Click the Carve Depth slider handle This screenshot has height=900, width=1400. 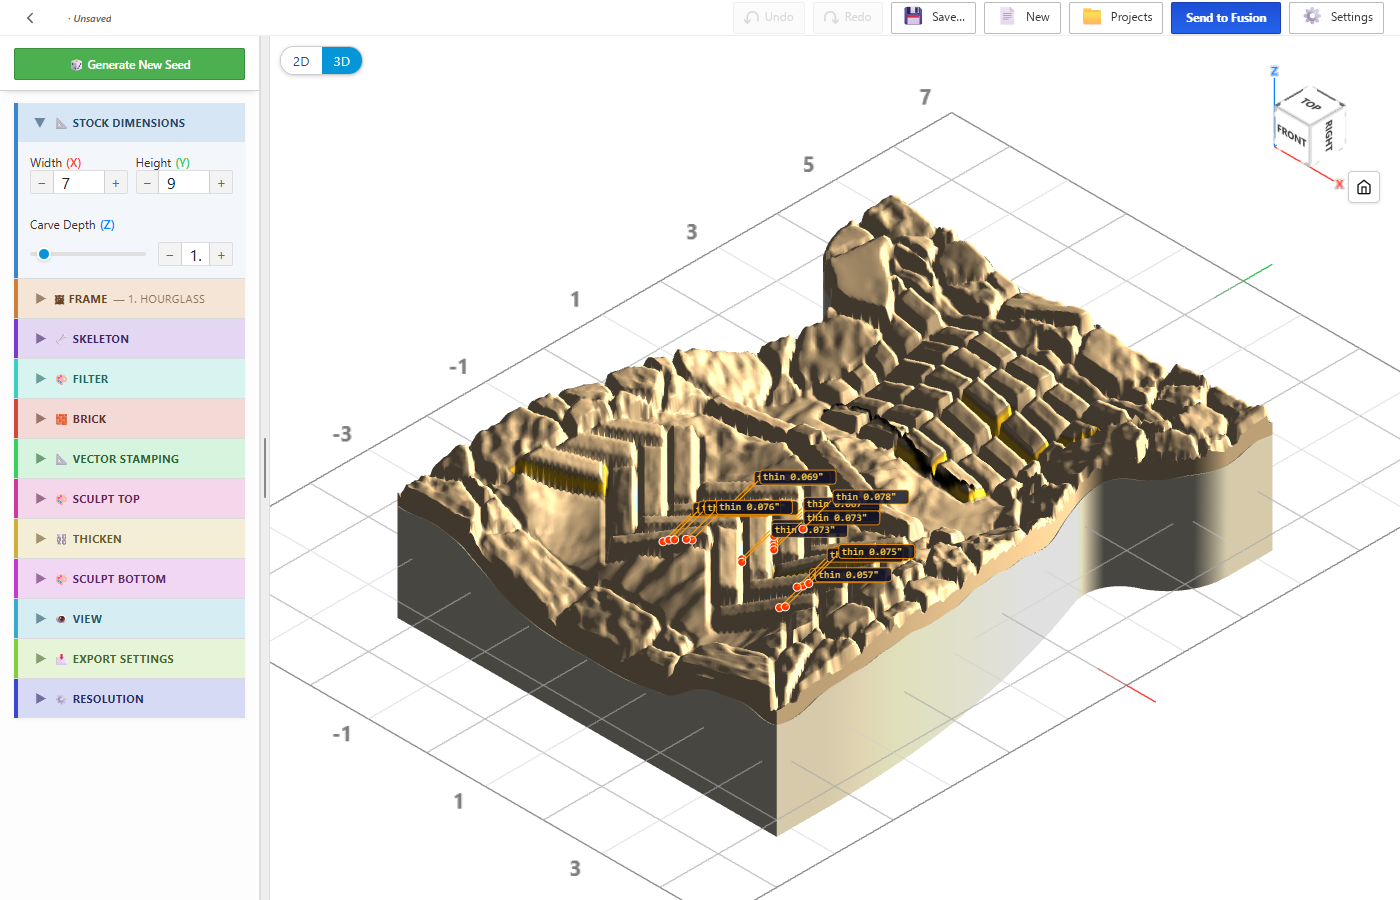44,254
